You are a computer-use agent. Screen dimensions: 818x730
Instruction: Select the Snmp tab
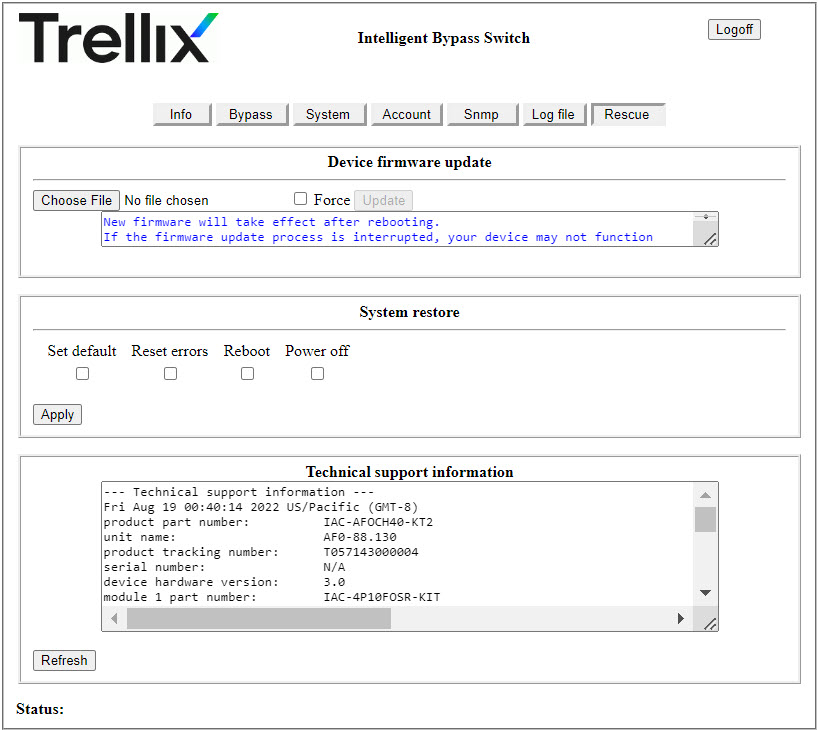point(482,114)
